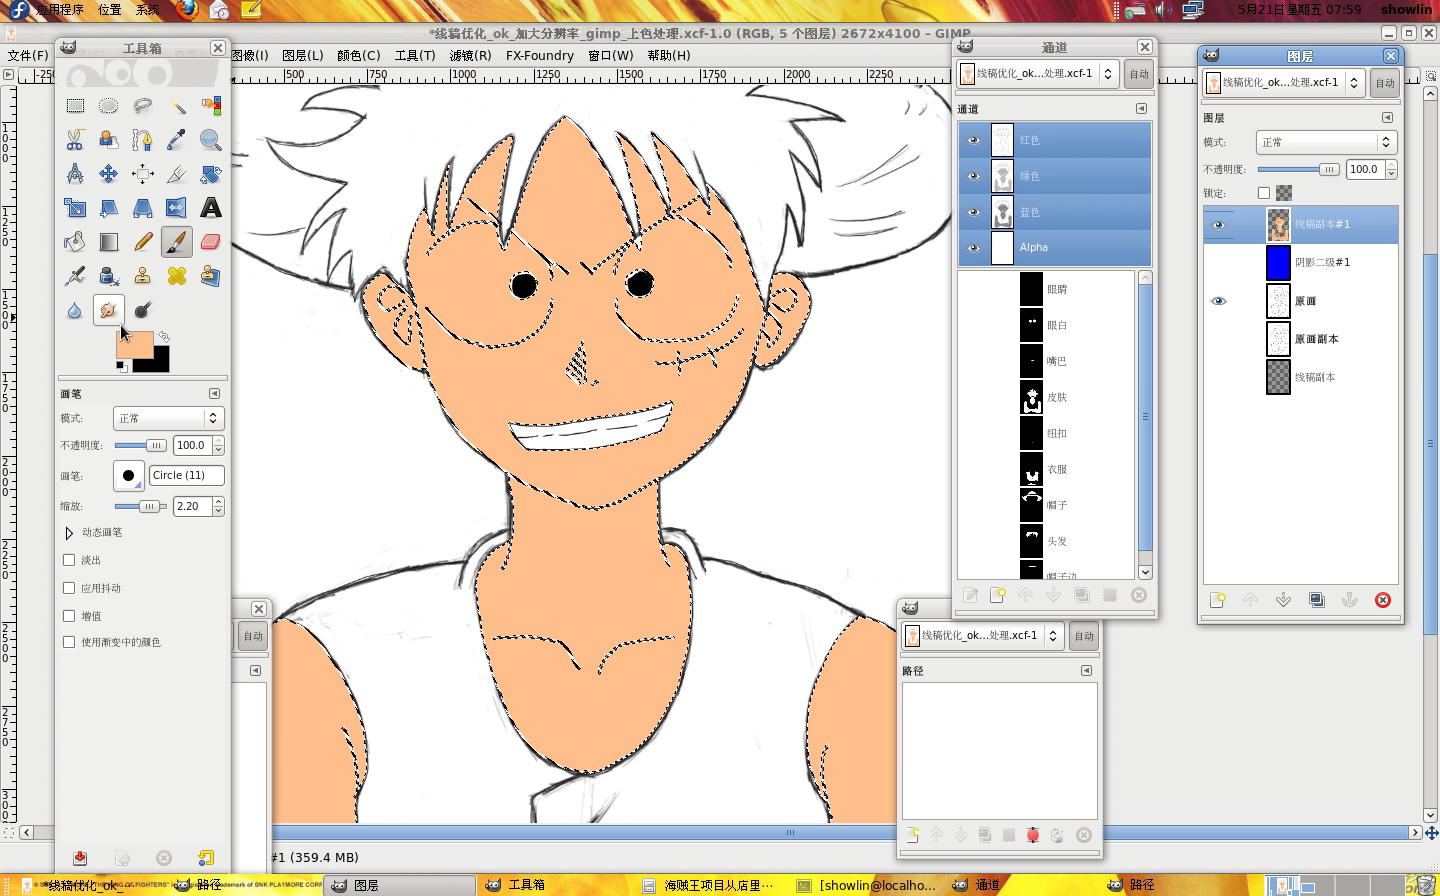
Task: Select the Foreground Select tool
Action: coord(109,140)
